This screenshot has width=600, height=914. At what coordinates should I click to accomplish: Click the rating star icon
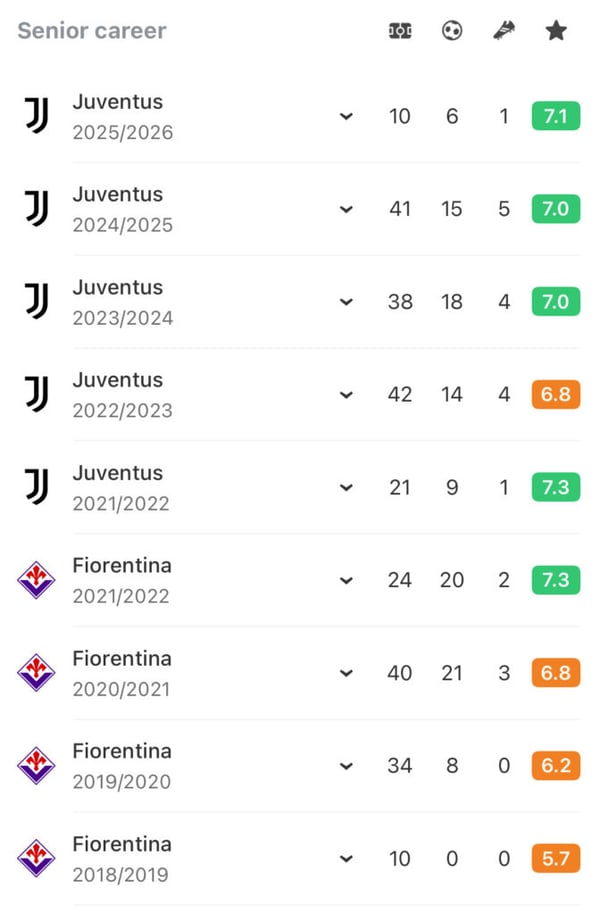(556, 31)
